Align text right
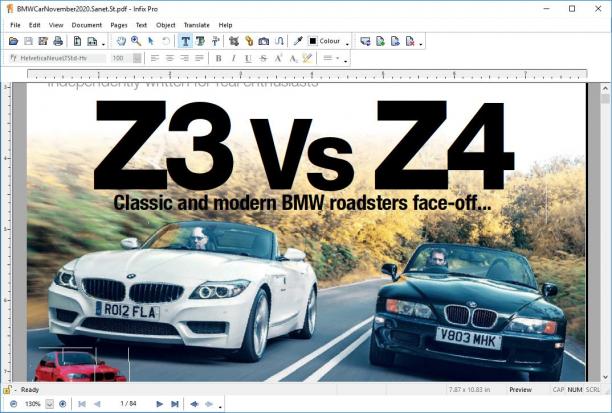 pyautogui.click(x=185, y=58)
